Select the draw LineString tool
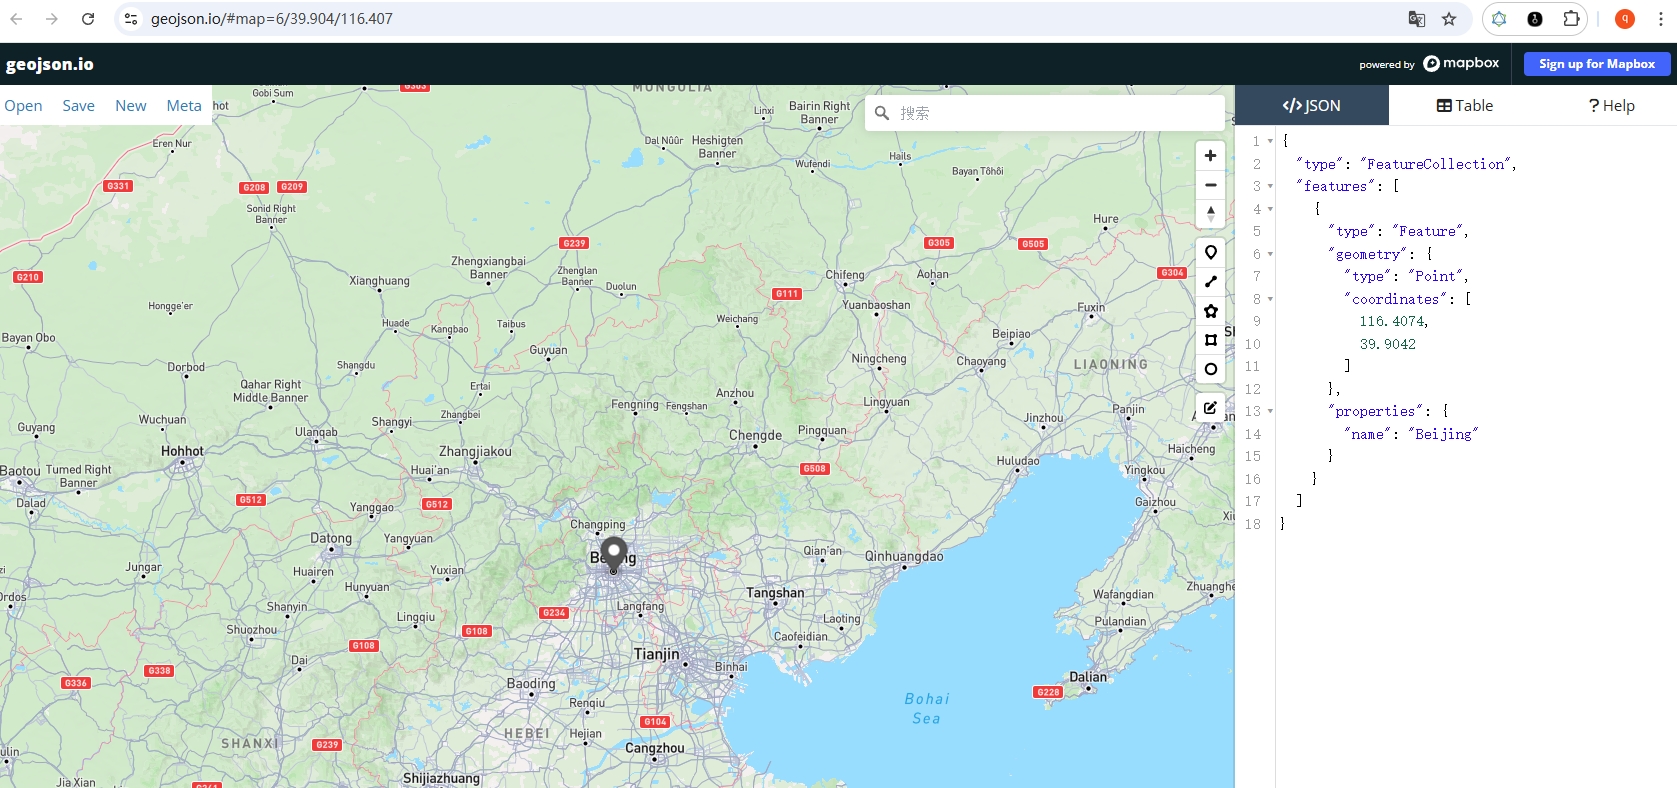This screenshot has width=1677, height=788. point(1210,282)
